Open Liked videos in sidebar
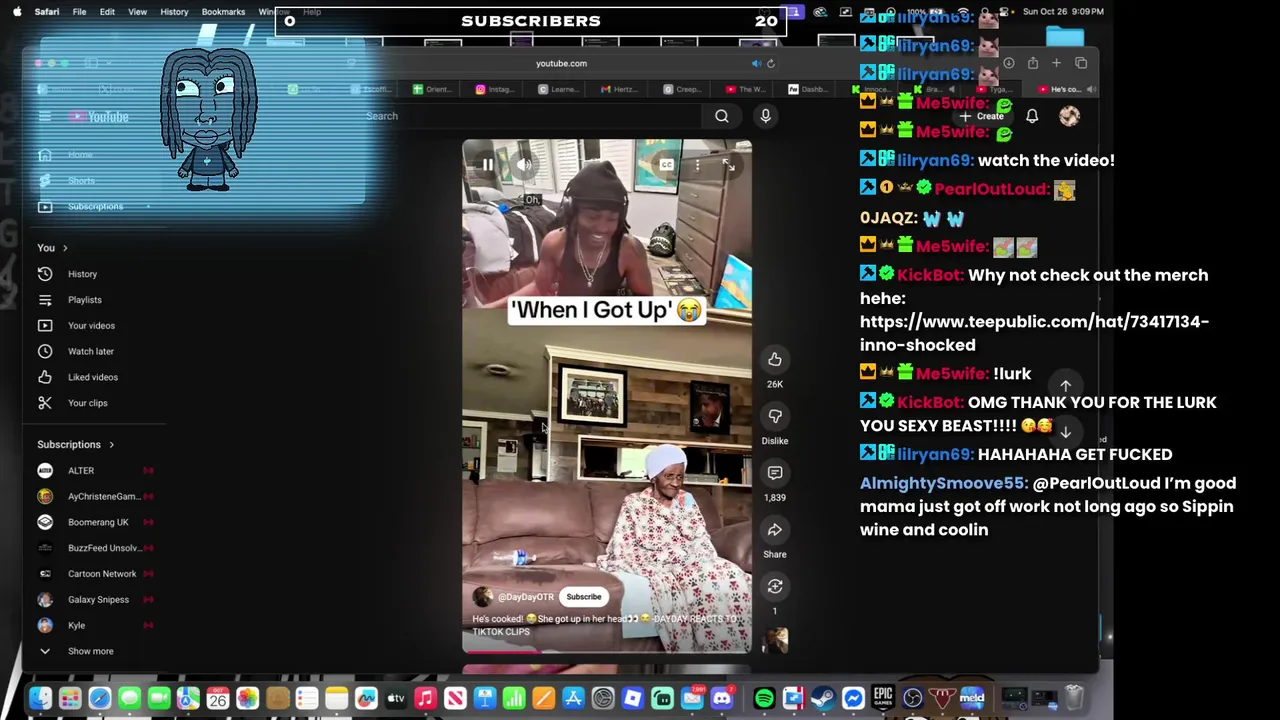The width and height of the screenshot is (1280, 720). point(93,377)
